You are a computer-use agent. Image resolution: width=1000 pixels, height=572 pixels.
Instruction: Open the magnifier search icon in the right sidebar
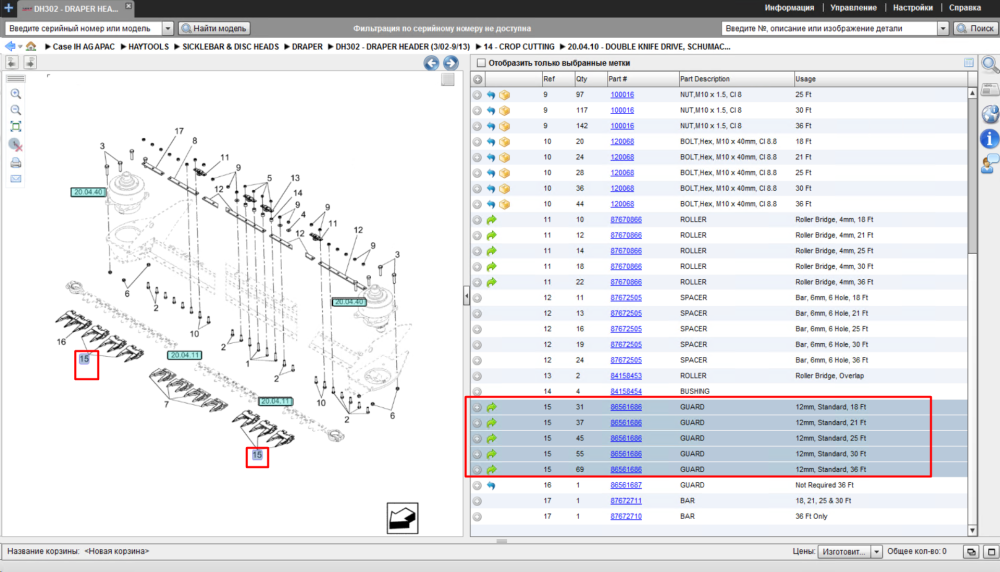pyautogui.click(x=990, y=64)
